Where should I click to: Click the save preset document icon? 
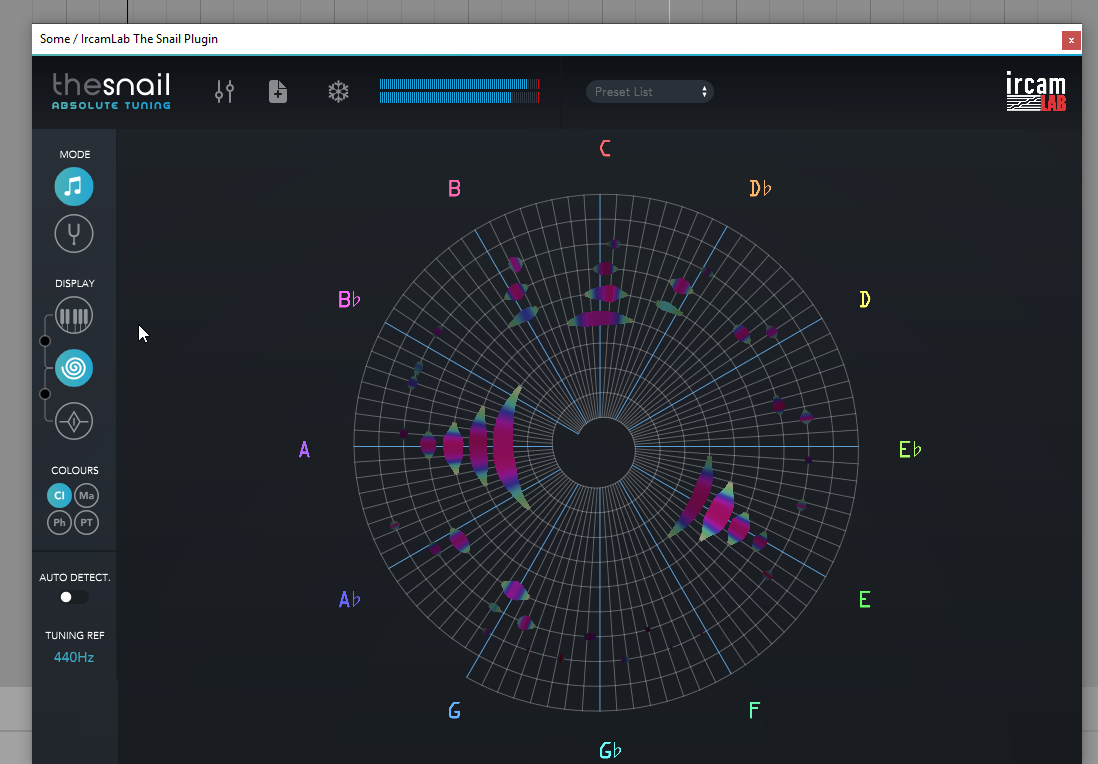pyautogui.click(x=278, y=92)
